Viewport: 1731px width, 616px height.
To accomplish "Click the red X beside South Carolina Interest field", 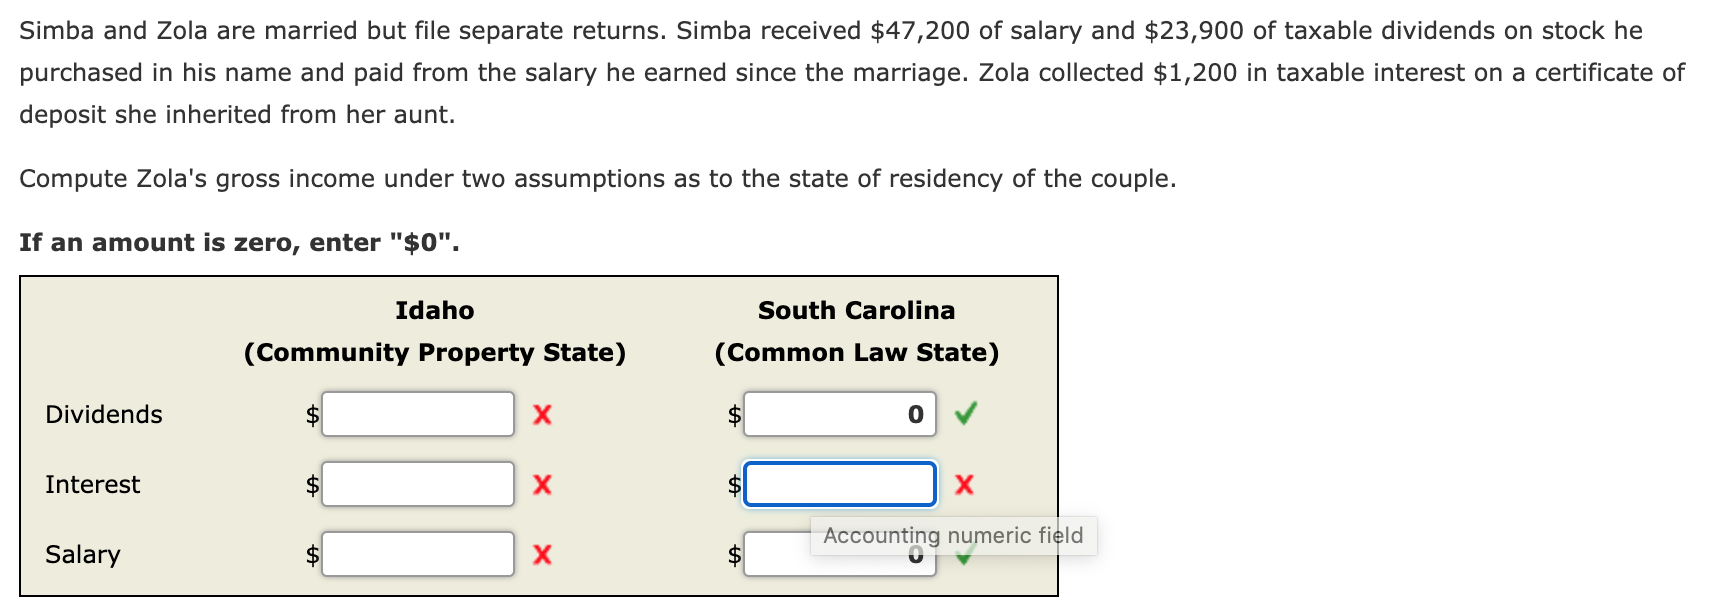I will pos(963,485).
